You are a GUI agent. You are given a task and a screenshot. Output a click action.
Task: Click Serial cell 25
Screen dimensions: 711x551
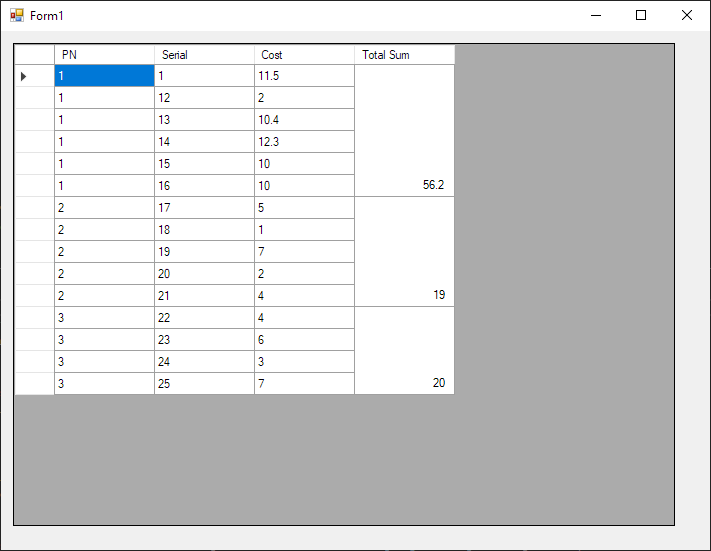[x=205, y=384]
